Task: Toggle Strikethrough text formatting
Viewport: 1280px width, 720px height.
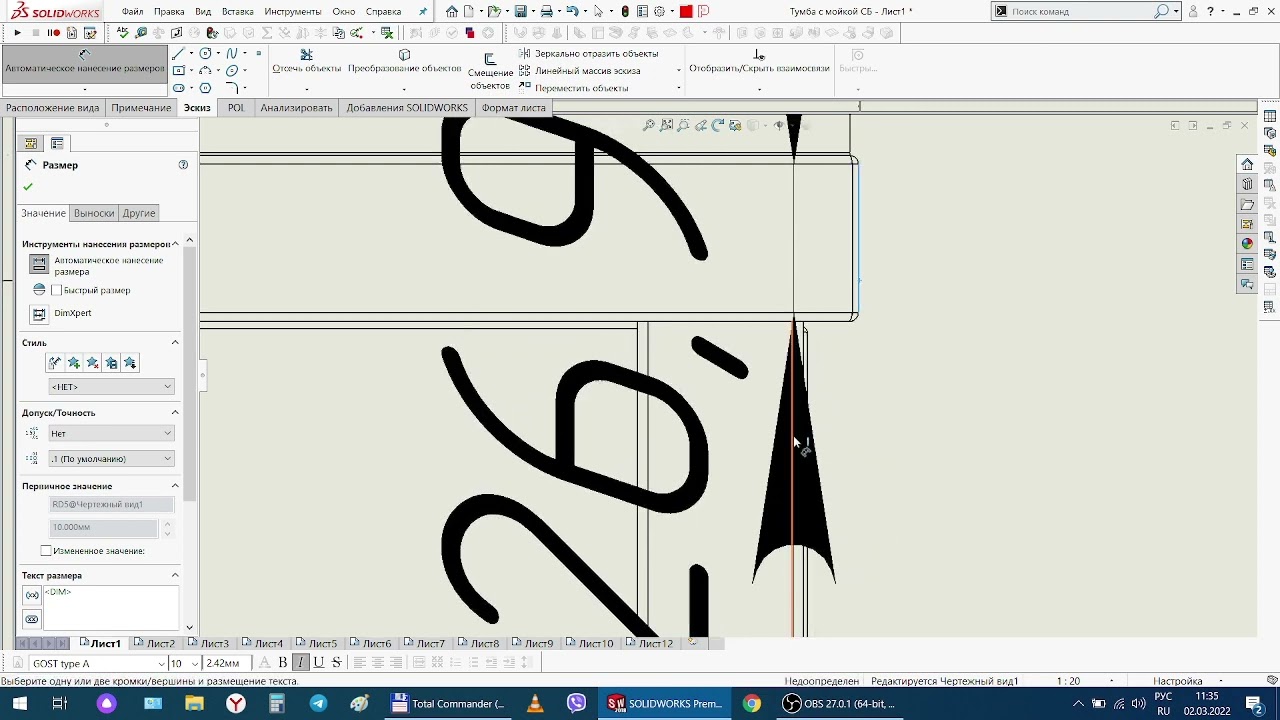Action: (337, 663)
